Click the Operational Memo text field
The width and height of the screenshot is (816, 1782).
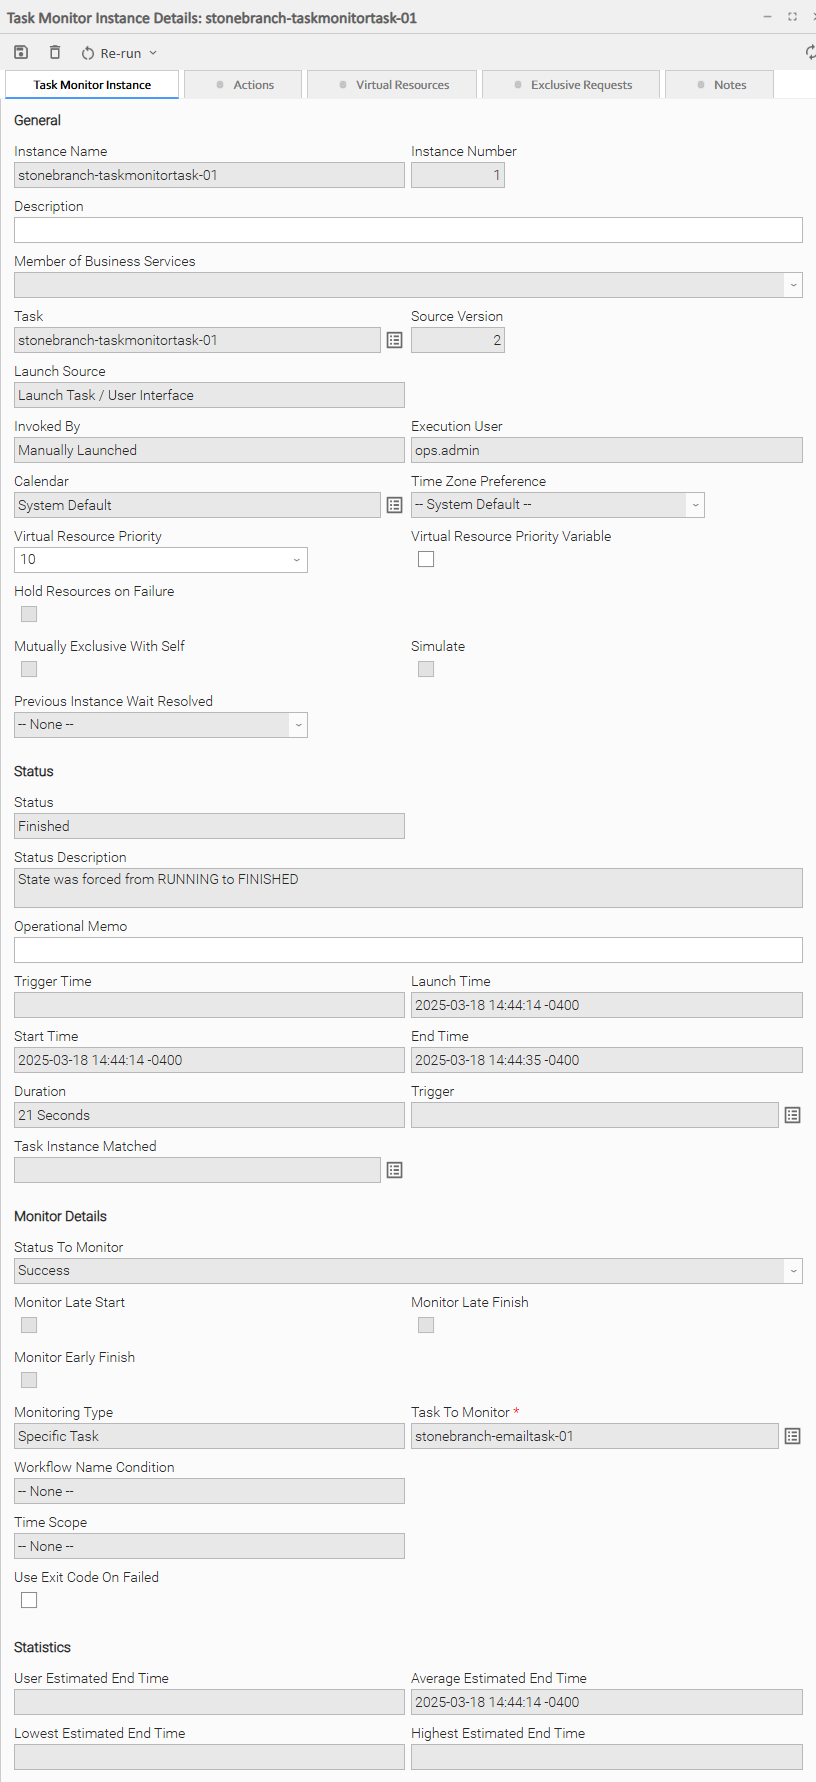(x=408, y=950)
